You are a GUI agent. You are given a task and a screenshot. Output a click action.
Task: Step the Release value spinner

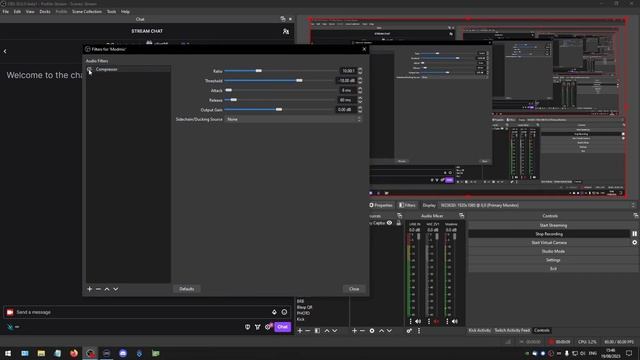pyautogui.click(x=360, y=100)
